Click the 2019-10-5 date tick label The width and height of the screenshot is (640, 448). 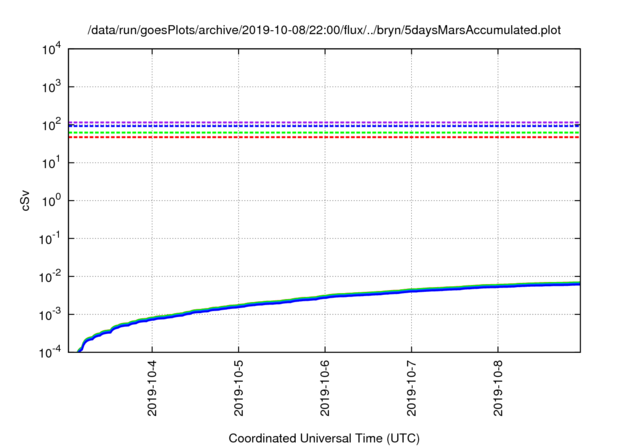(x=239, y=388)
